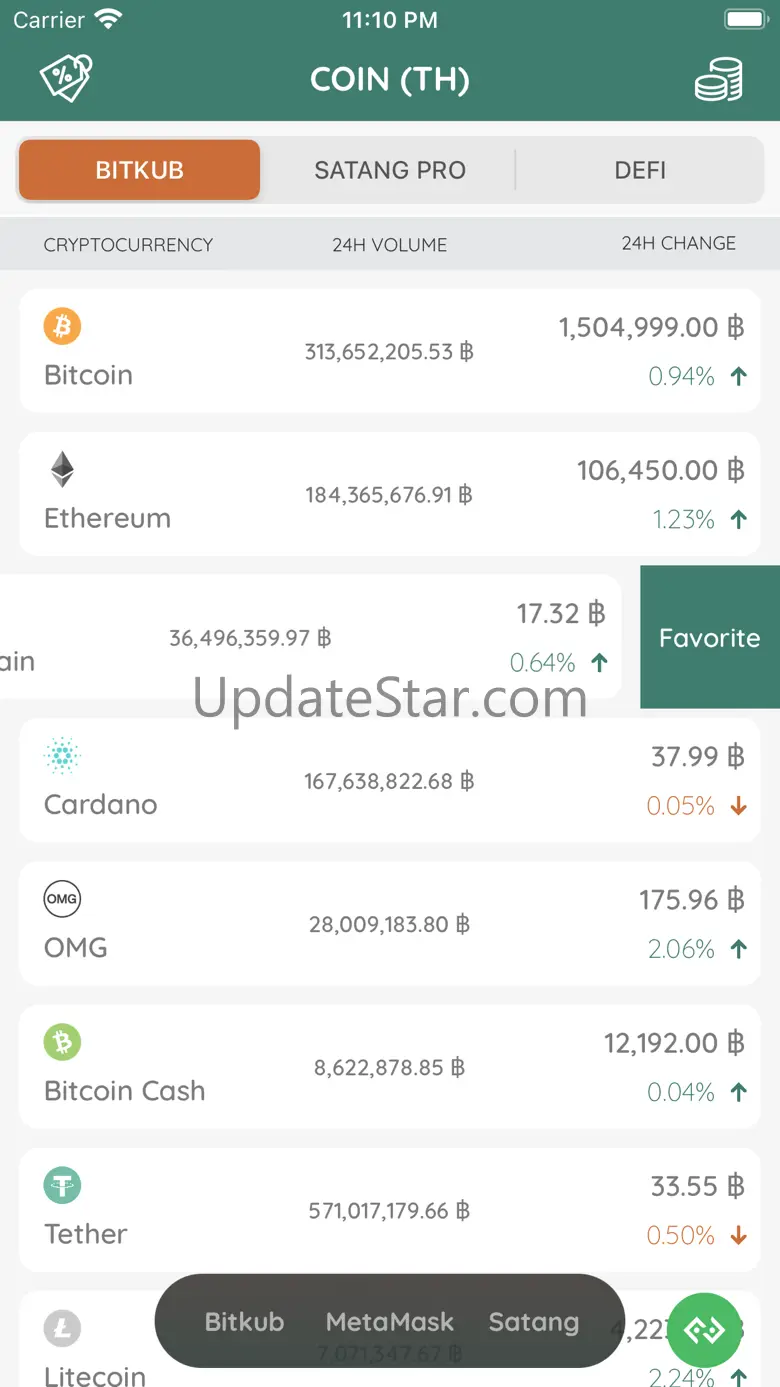Sort by the 24H VOLUME column header

tap(390, 244)
